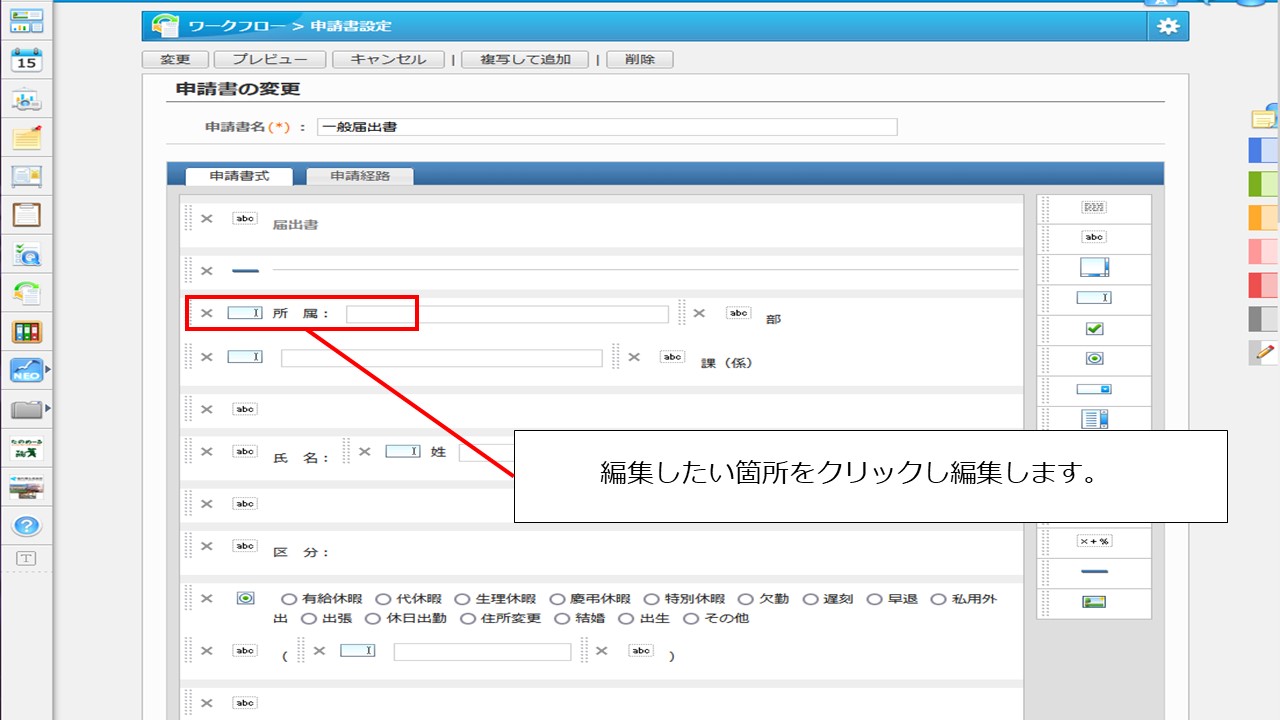The width and height of the screenshot is (1280, 720).
Task: Open the binder files icon in sidebar
Action: [x=27, y=332]
